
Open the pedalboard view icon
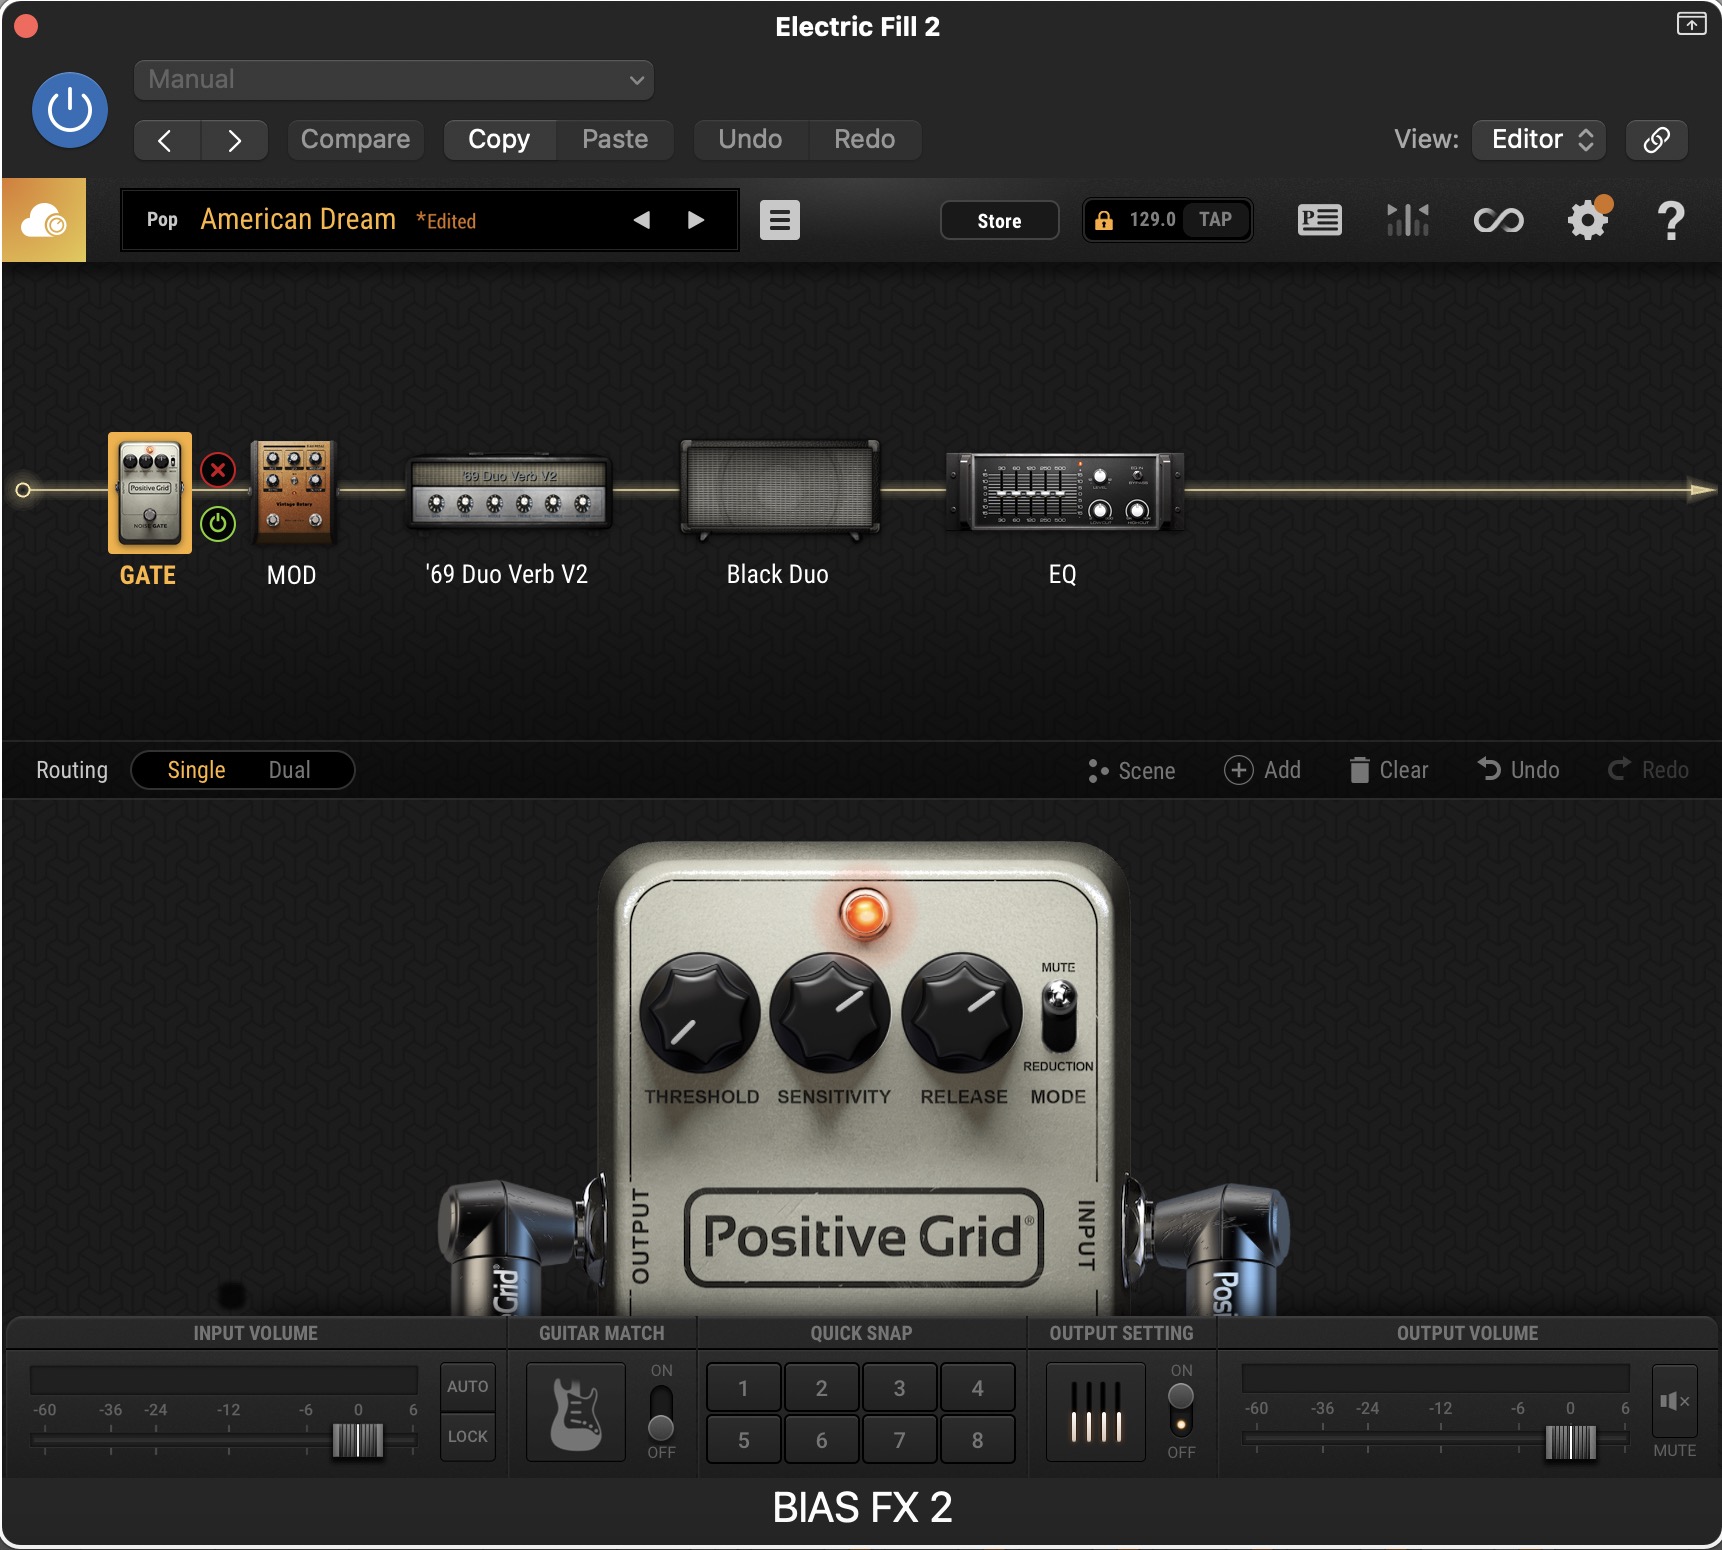tap(1320, 220)
